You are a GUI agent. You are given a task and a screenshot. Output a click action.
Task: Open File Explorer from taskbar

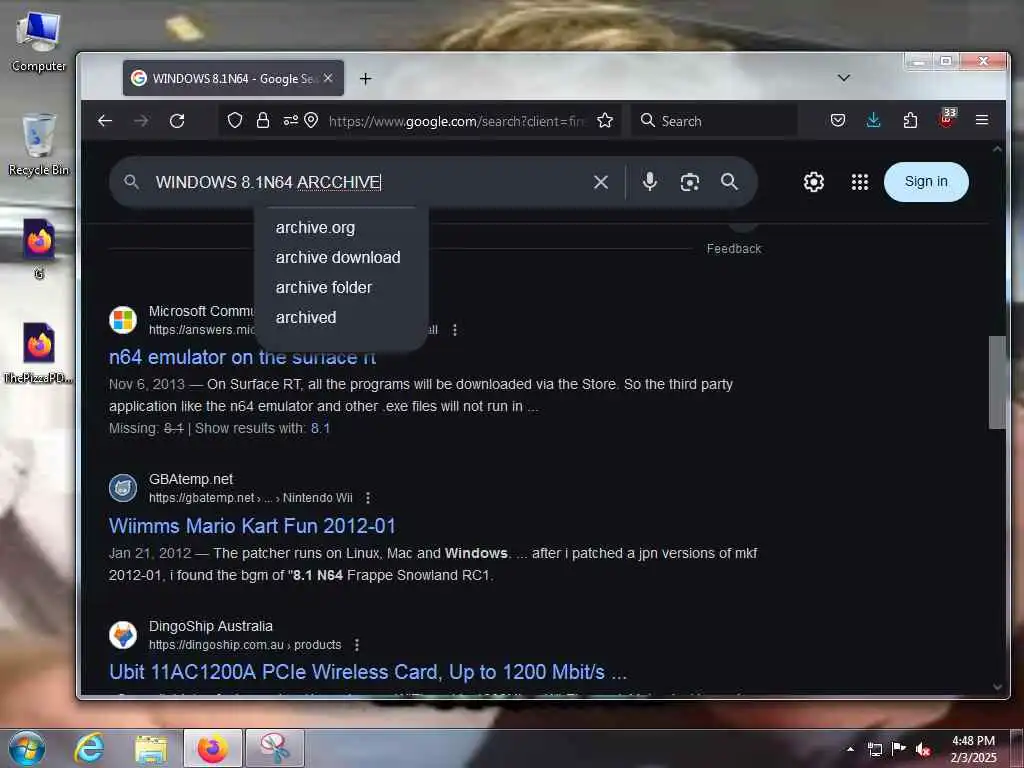click(151, 749)
